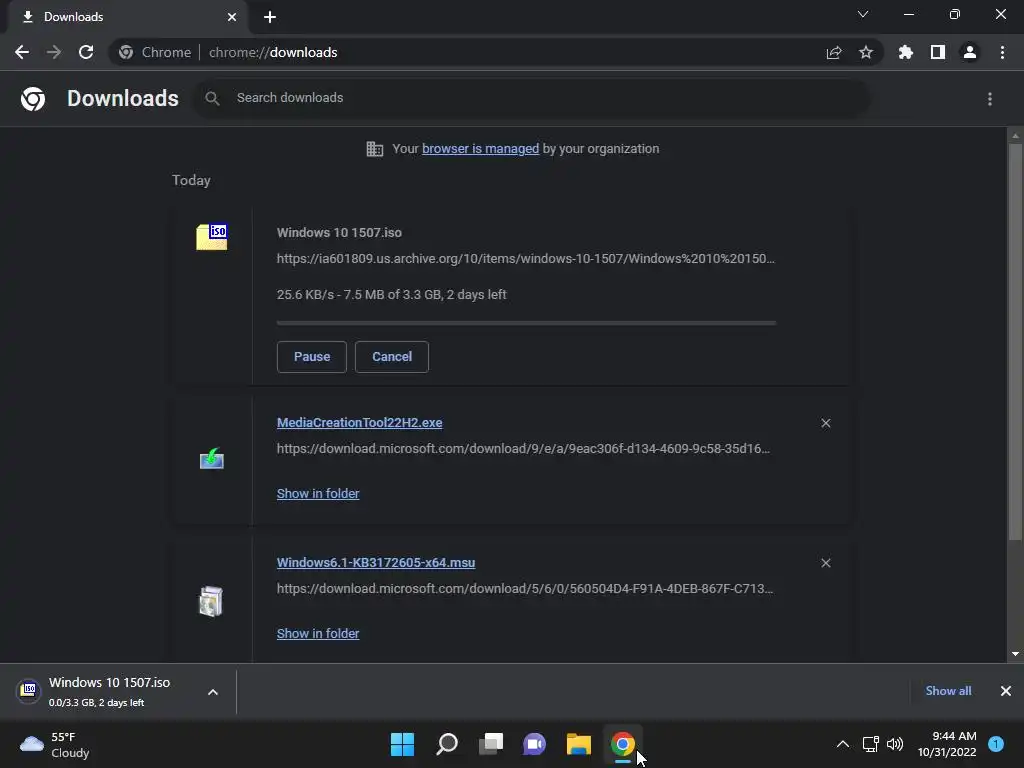The image size is (1024, 768).
Task: Open the Windows Start menu
Action: pos(402,744)
